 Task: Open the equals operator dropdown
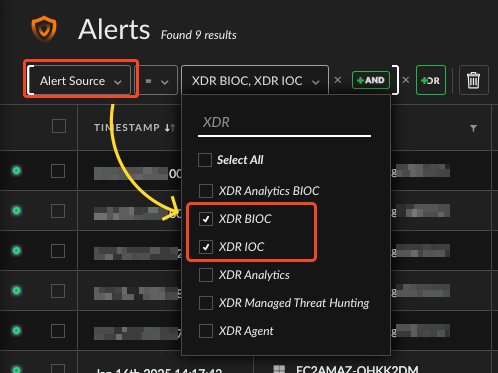tap(157, 81)
